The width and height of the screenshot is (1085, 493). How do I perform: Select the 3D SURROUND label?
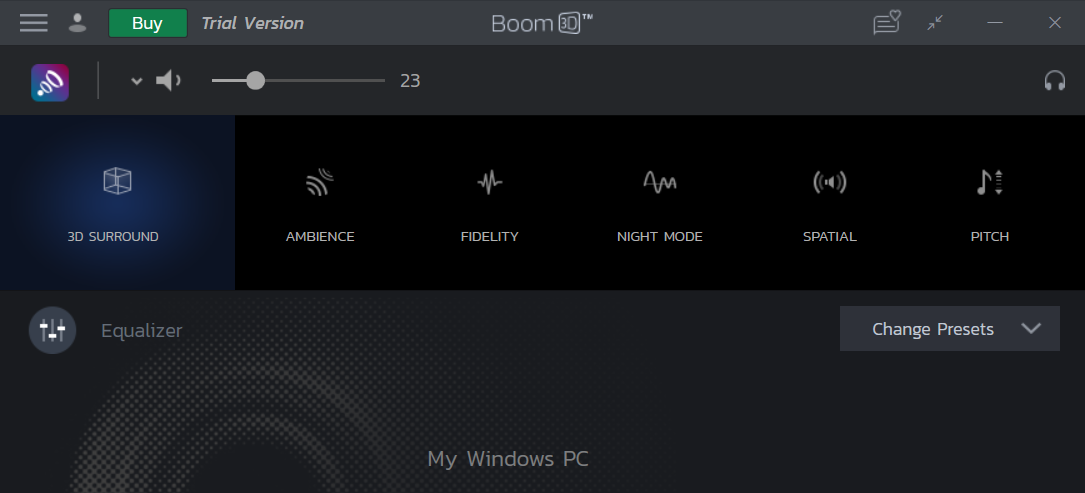[113, 237]
